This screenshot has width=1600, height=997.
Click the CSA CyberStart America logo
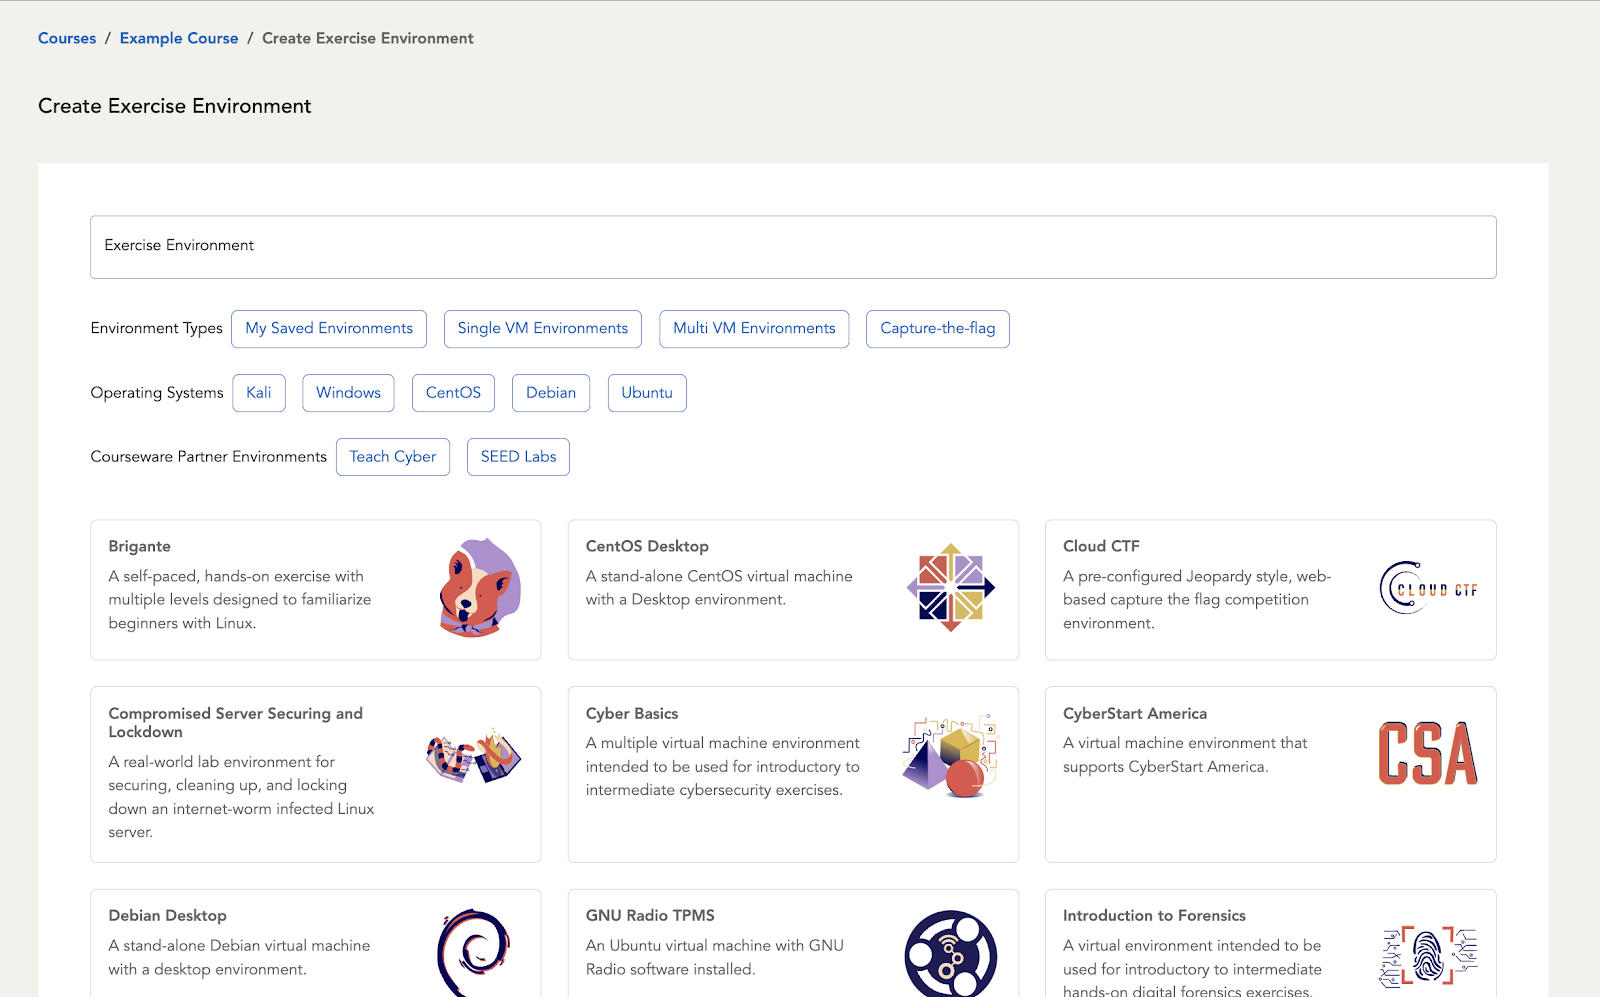pyautogui.click(x=1428, y=753)
